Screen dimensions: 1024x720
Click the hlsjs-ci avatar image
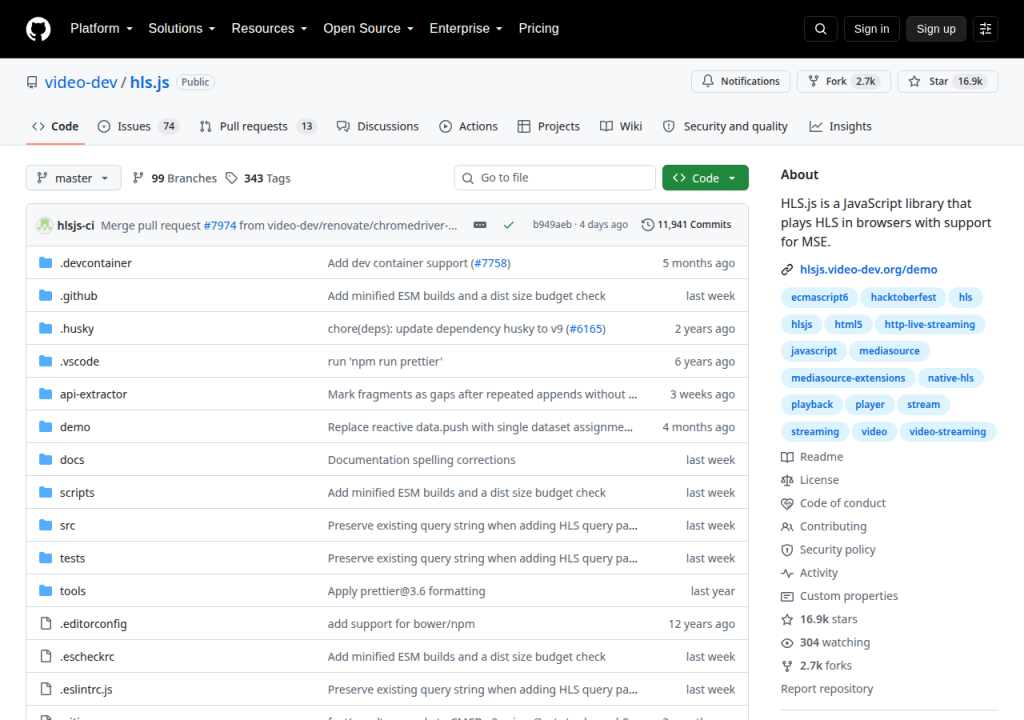click(x=44, y=225)
